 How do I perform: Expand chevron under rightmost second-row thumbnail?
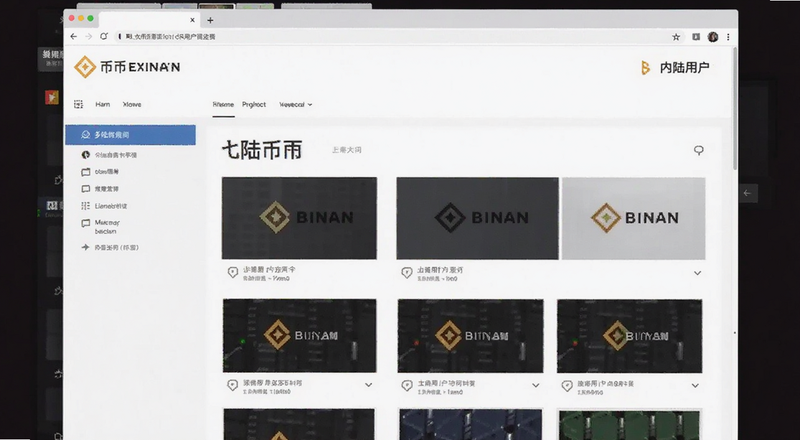click(695, 385)
